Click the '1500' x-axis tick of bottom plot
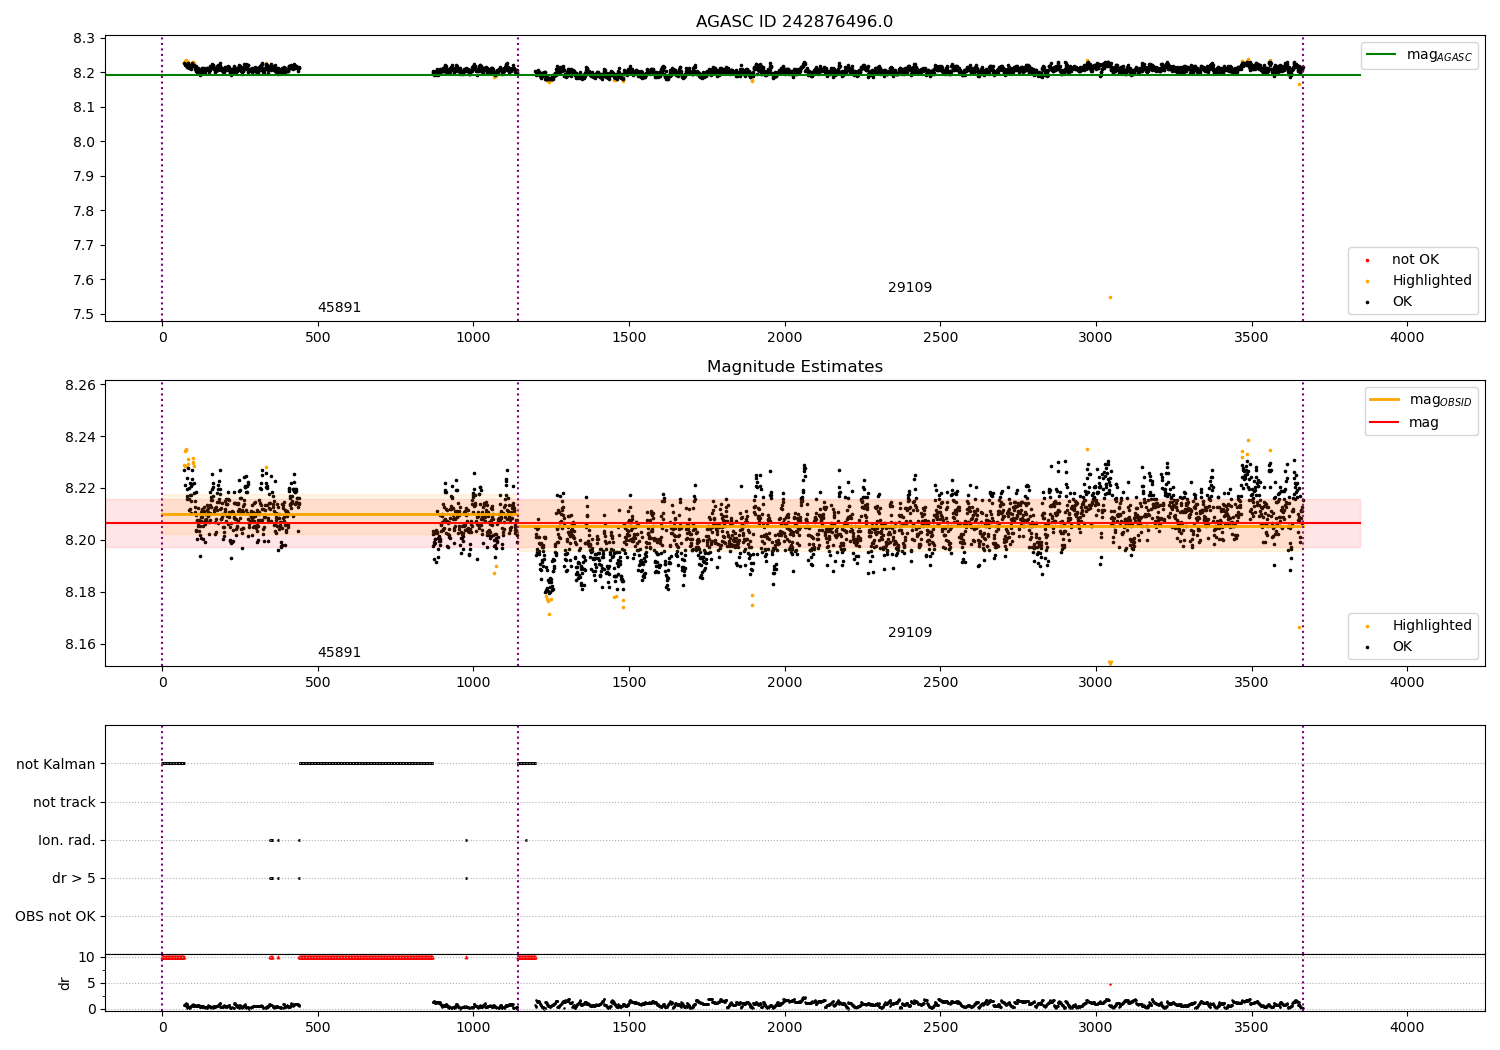The height and width of the screenshot is (1050, 1500). tap(629, 1027)
